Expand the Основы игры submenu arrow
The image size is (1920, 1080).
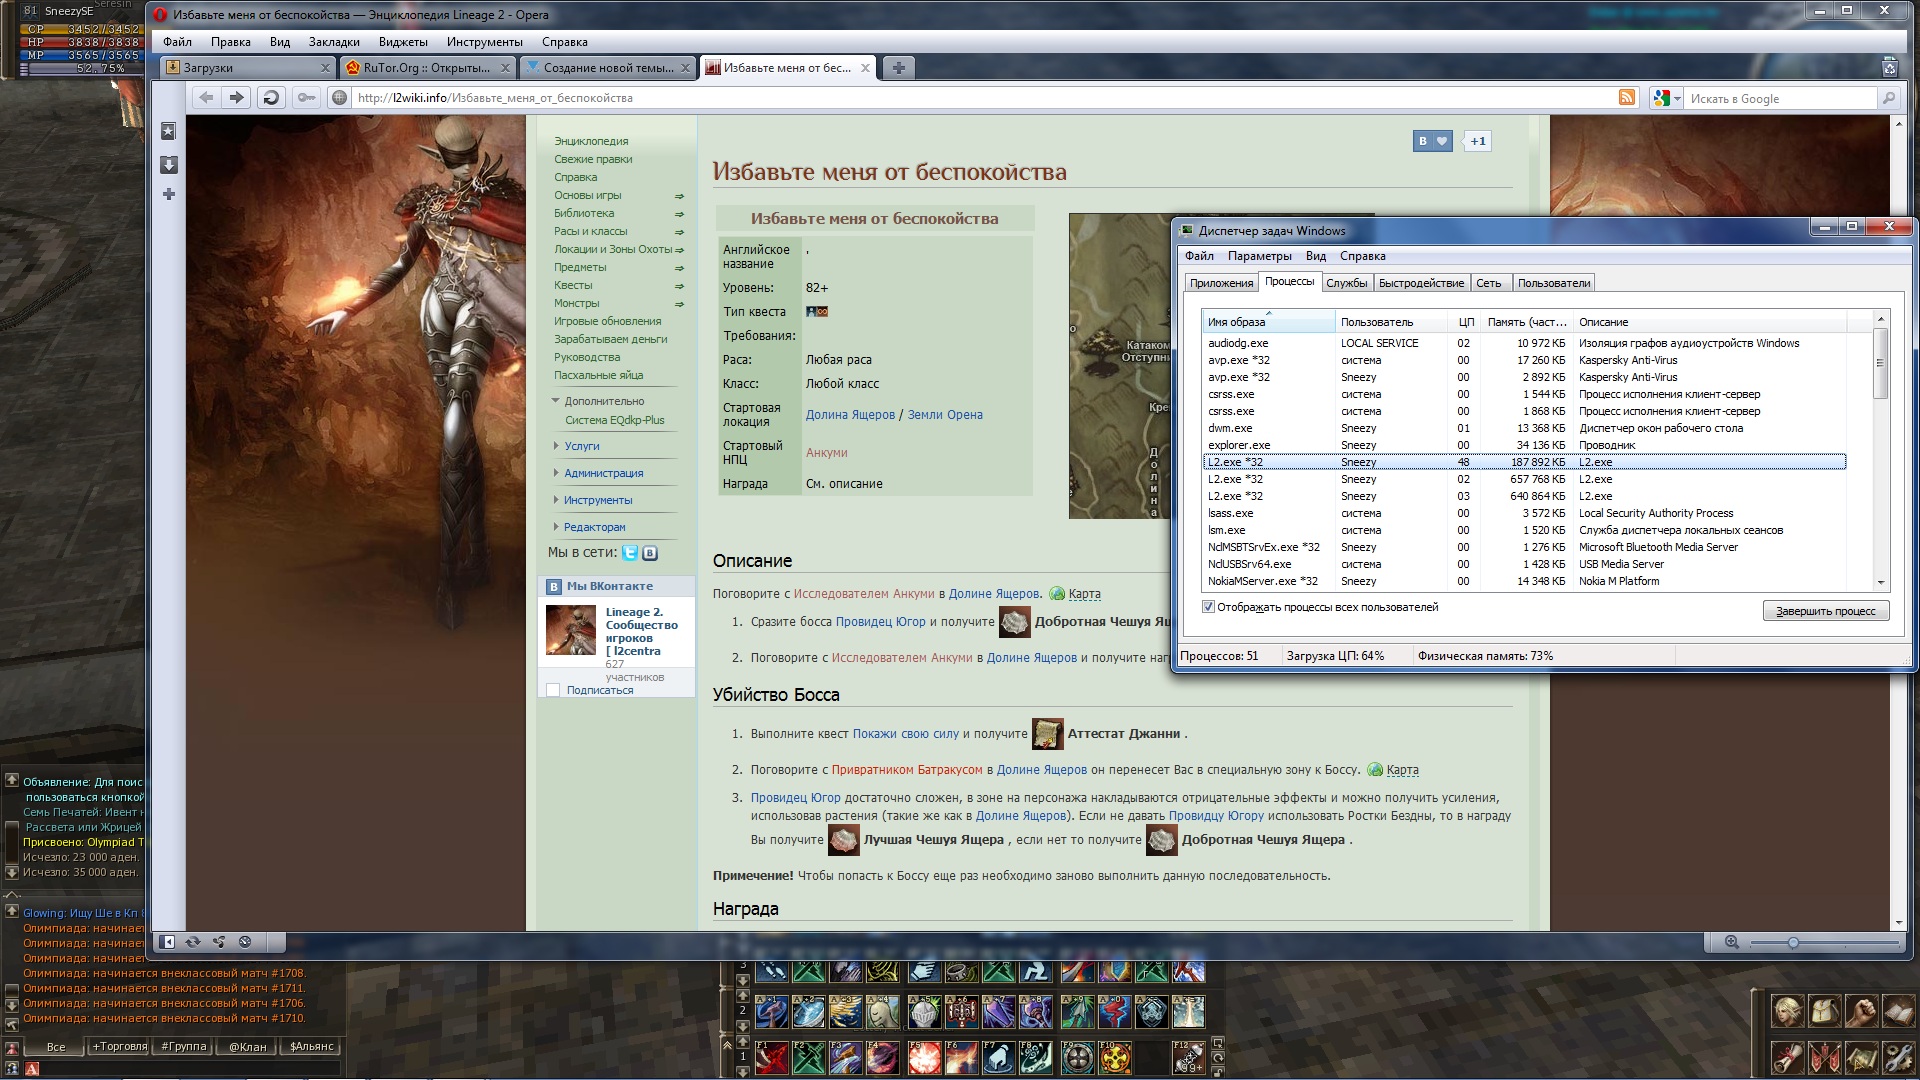point(679,196)
